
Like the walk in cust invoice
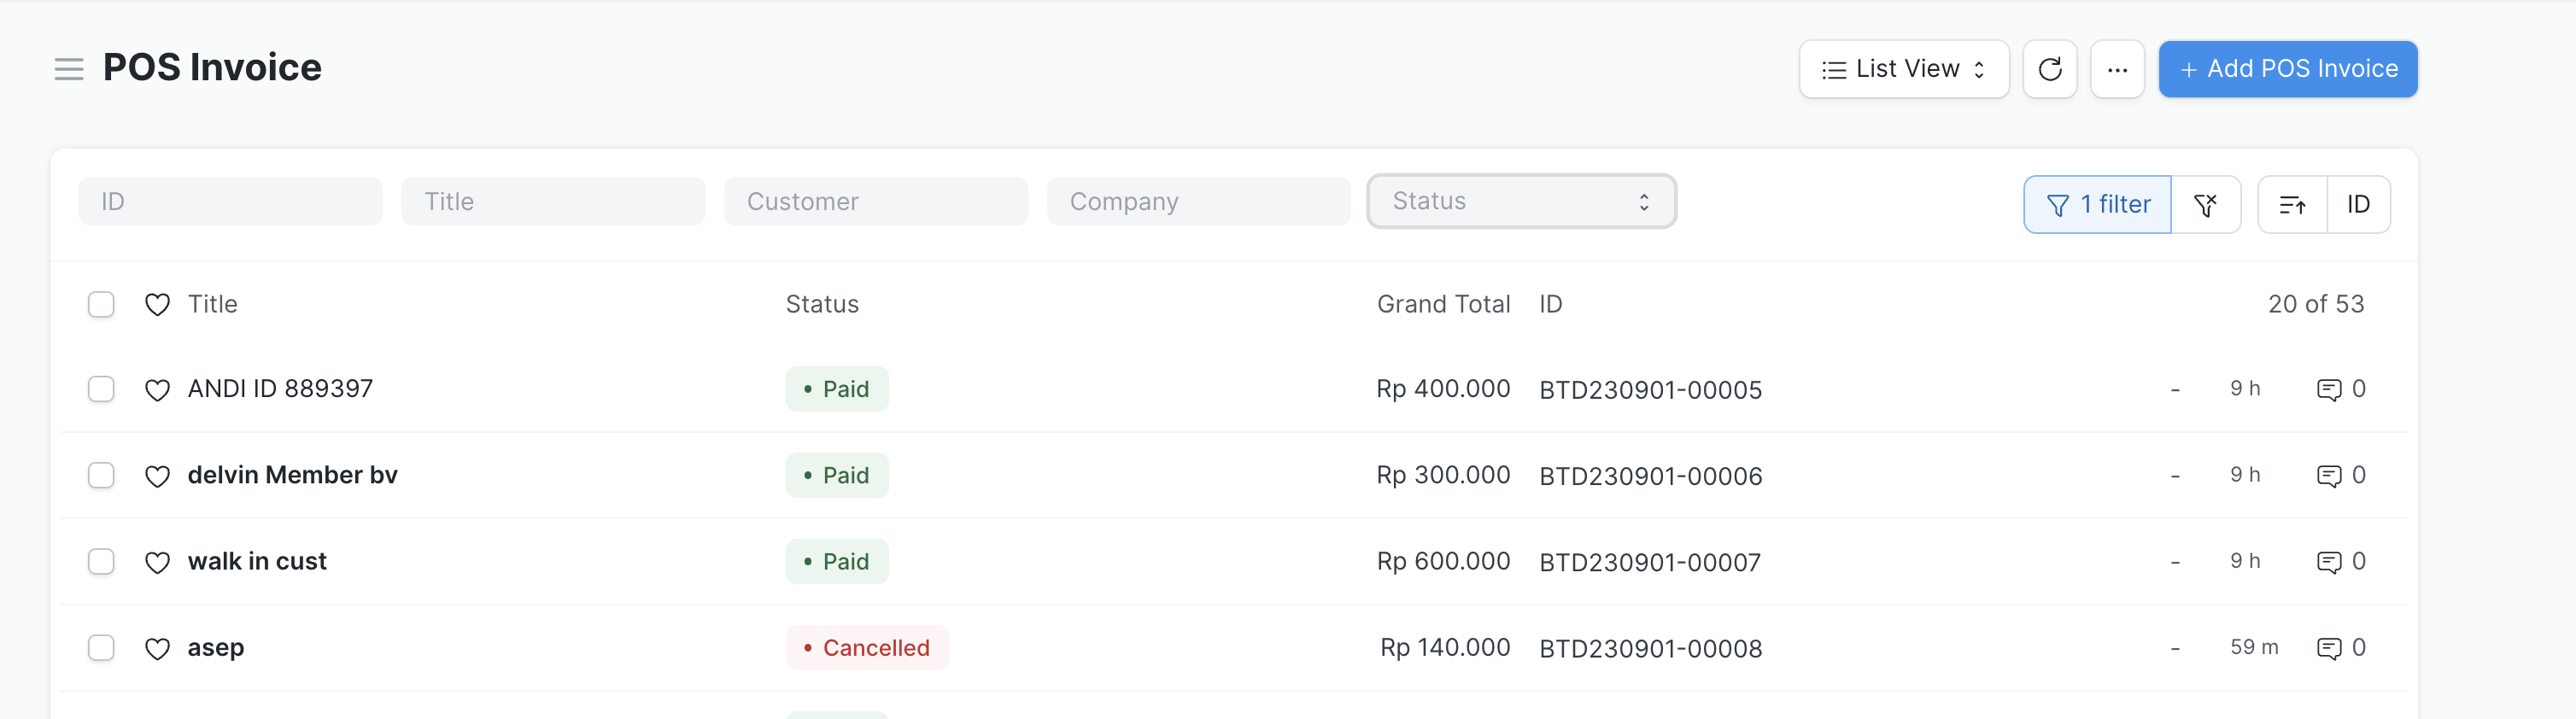point(157,563)
